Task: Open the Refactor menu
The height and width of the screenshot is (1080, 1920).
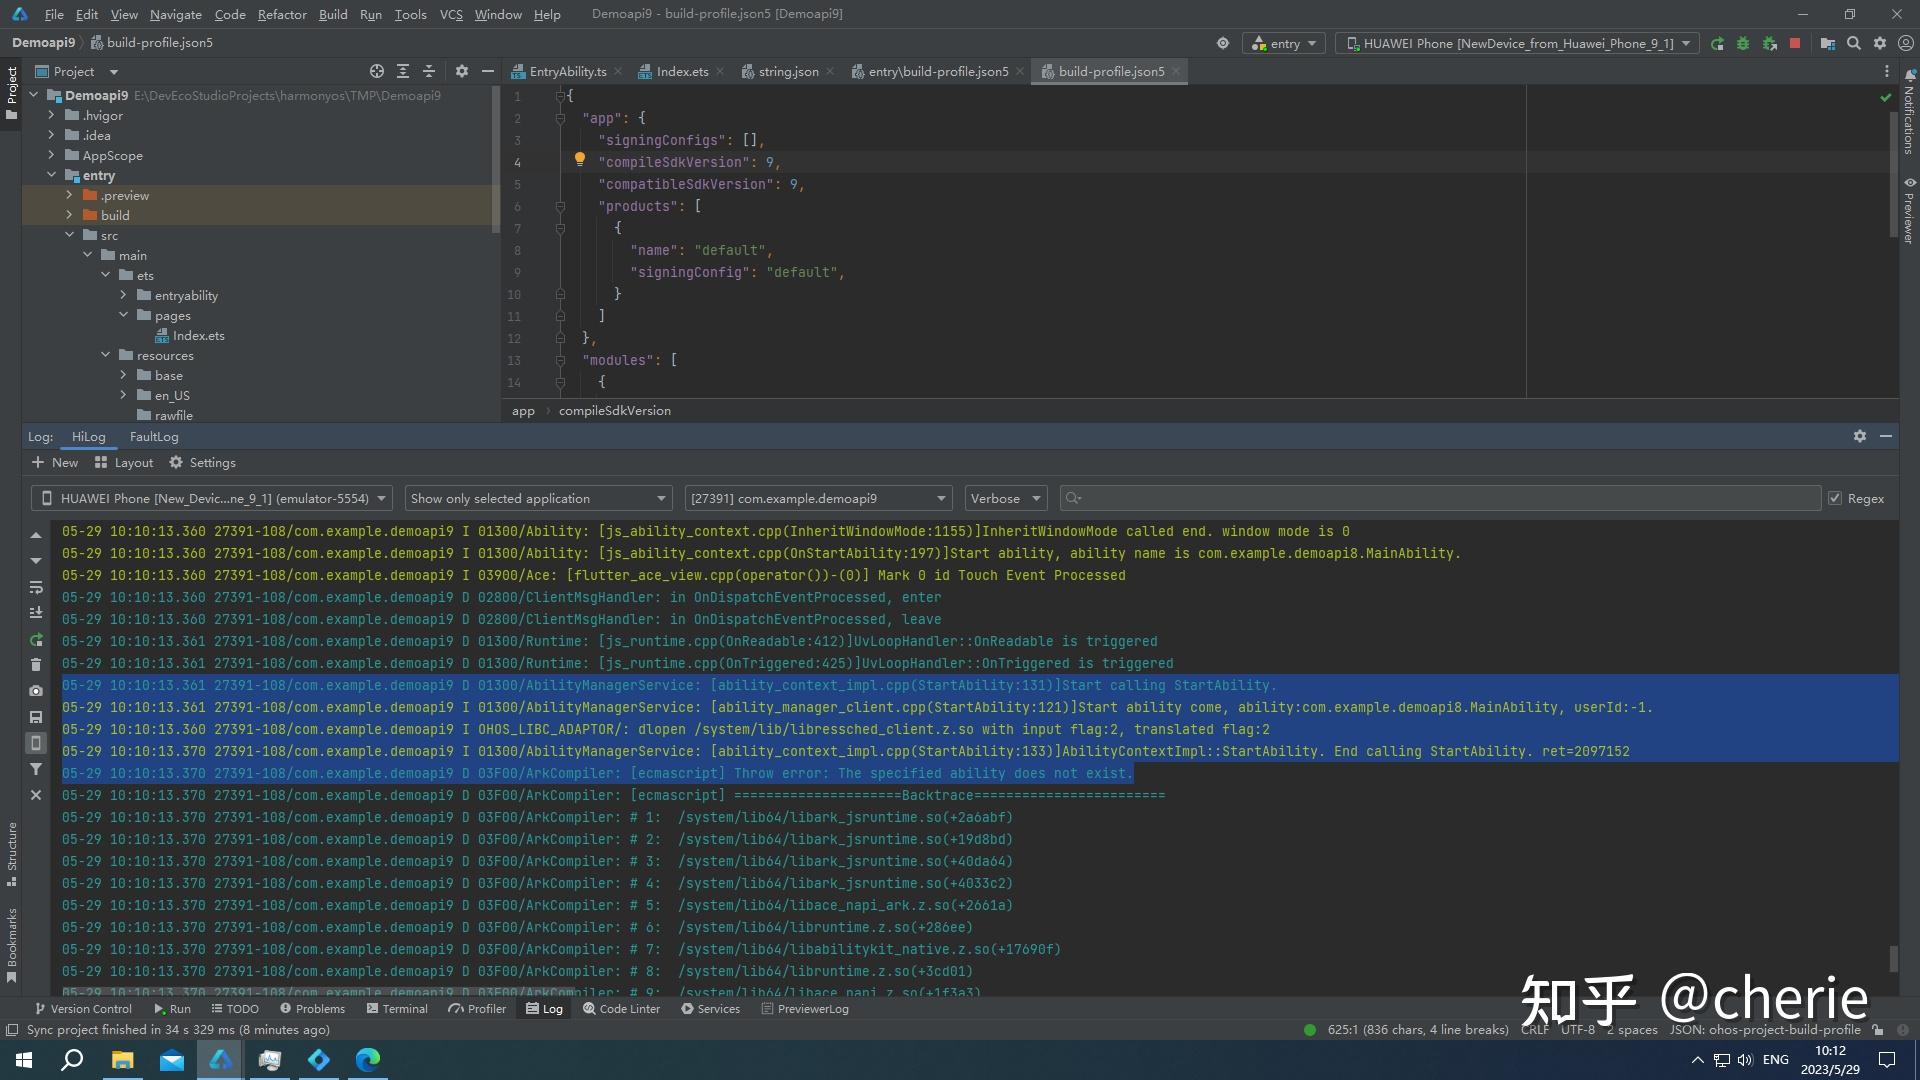Action: point(282,14)
